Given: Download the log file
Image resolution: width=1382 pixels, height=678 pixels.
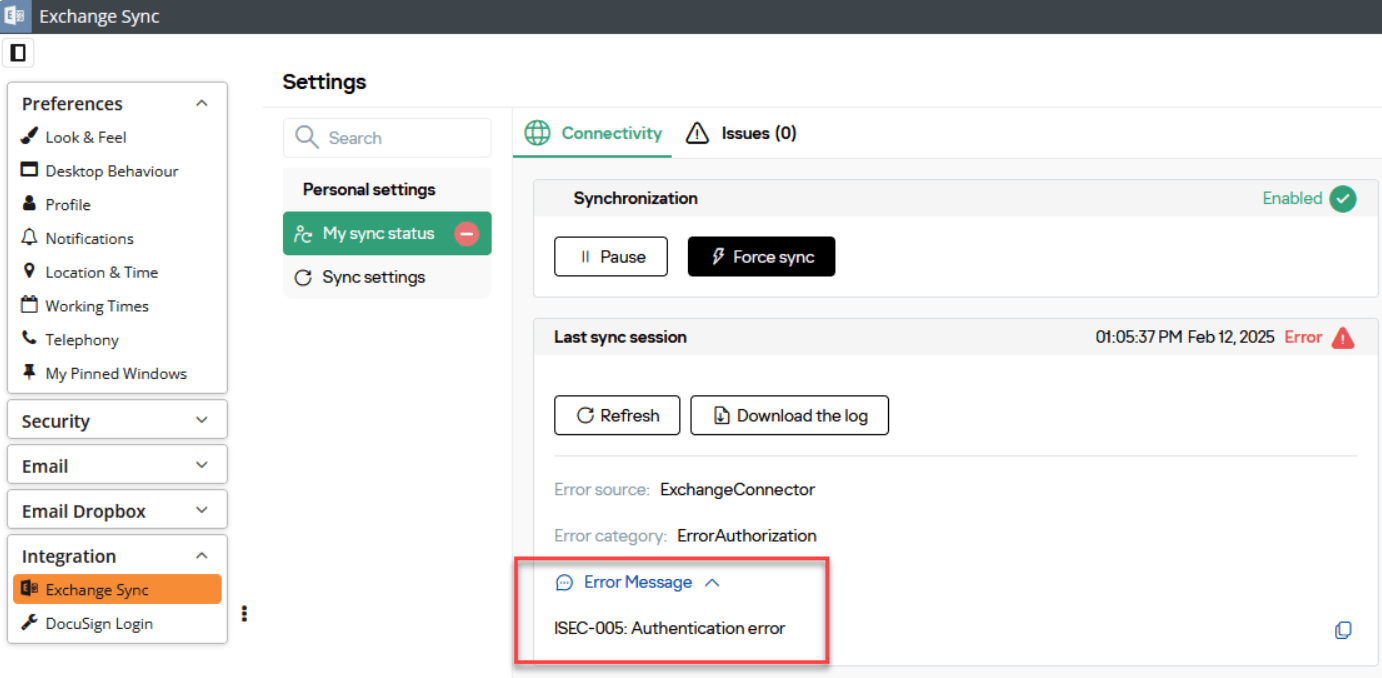Looking at the screenshot, I should coord(789,416).
